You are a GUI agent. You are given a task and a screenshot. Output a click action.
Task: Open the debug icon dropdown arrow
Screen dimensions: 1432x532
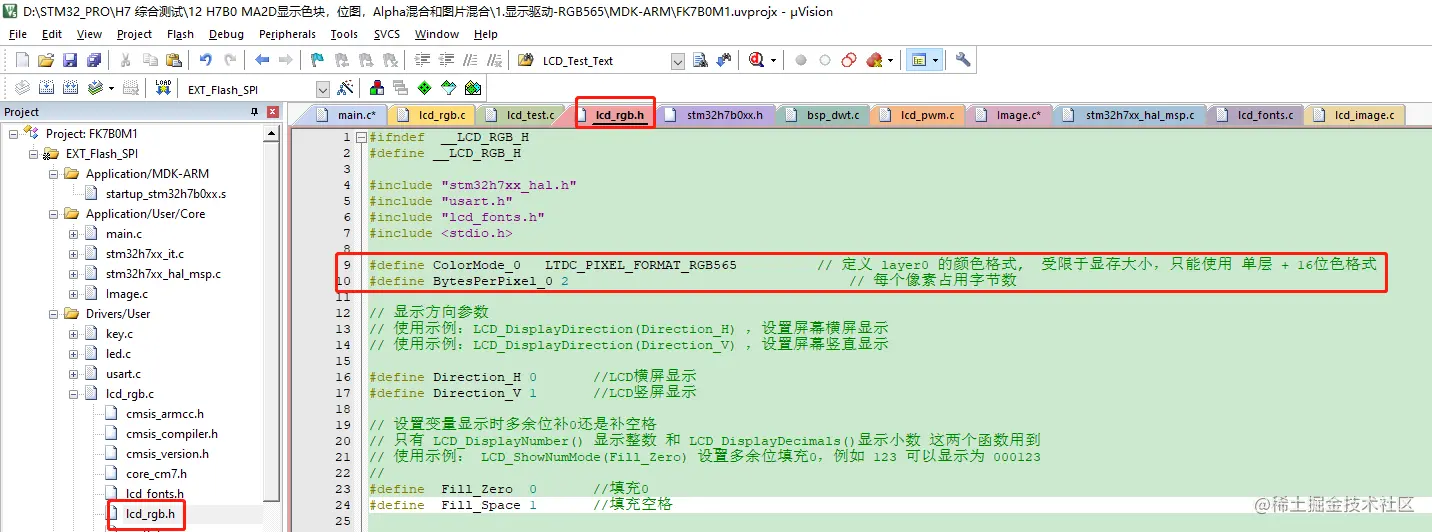774,60
